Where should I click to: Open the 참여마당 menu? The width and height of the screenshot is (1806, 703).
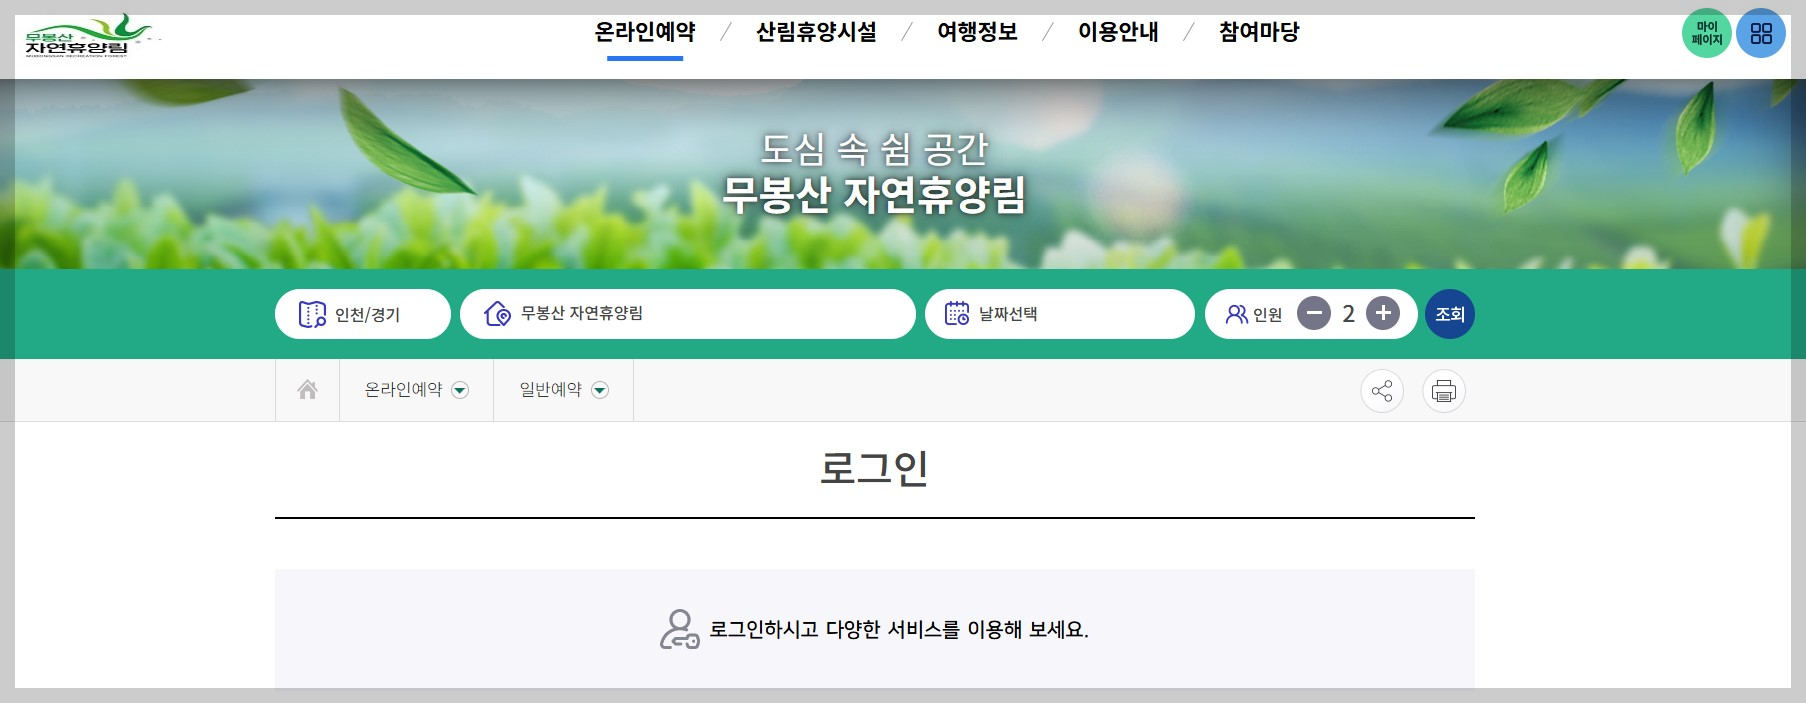pos(1259,32)
